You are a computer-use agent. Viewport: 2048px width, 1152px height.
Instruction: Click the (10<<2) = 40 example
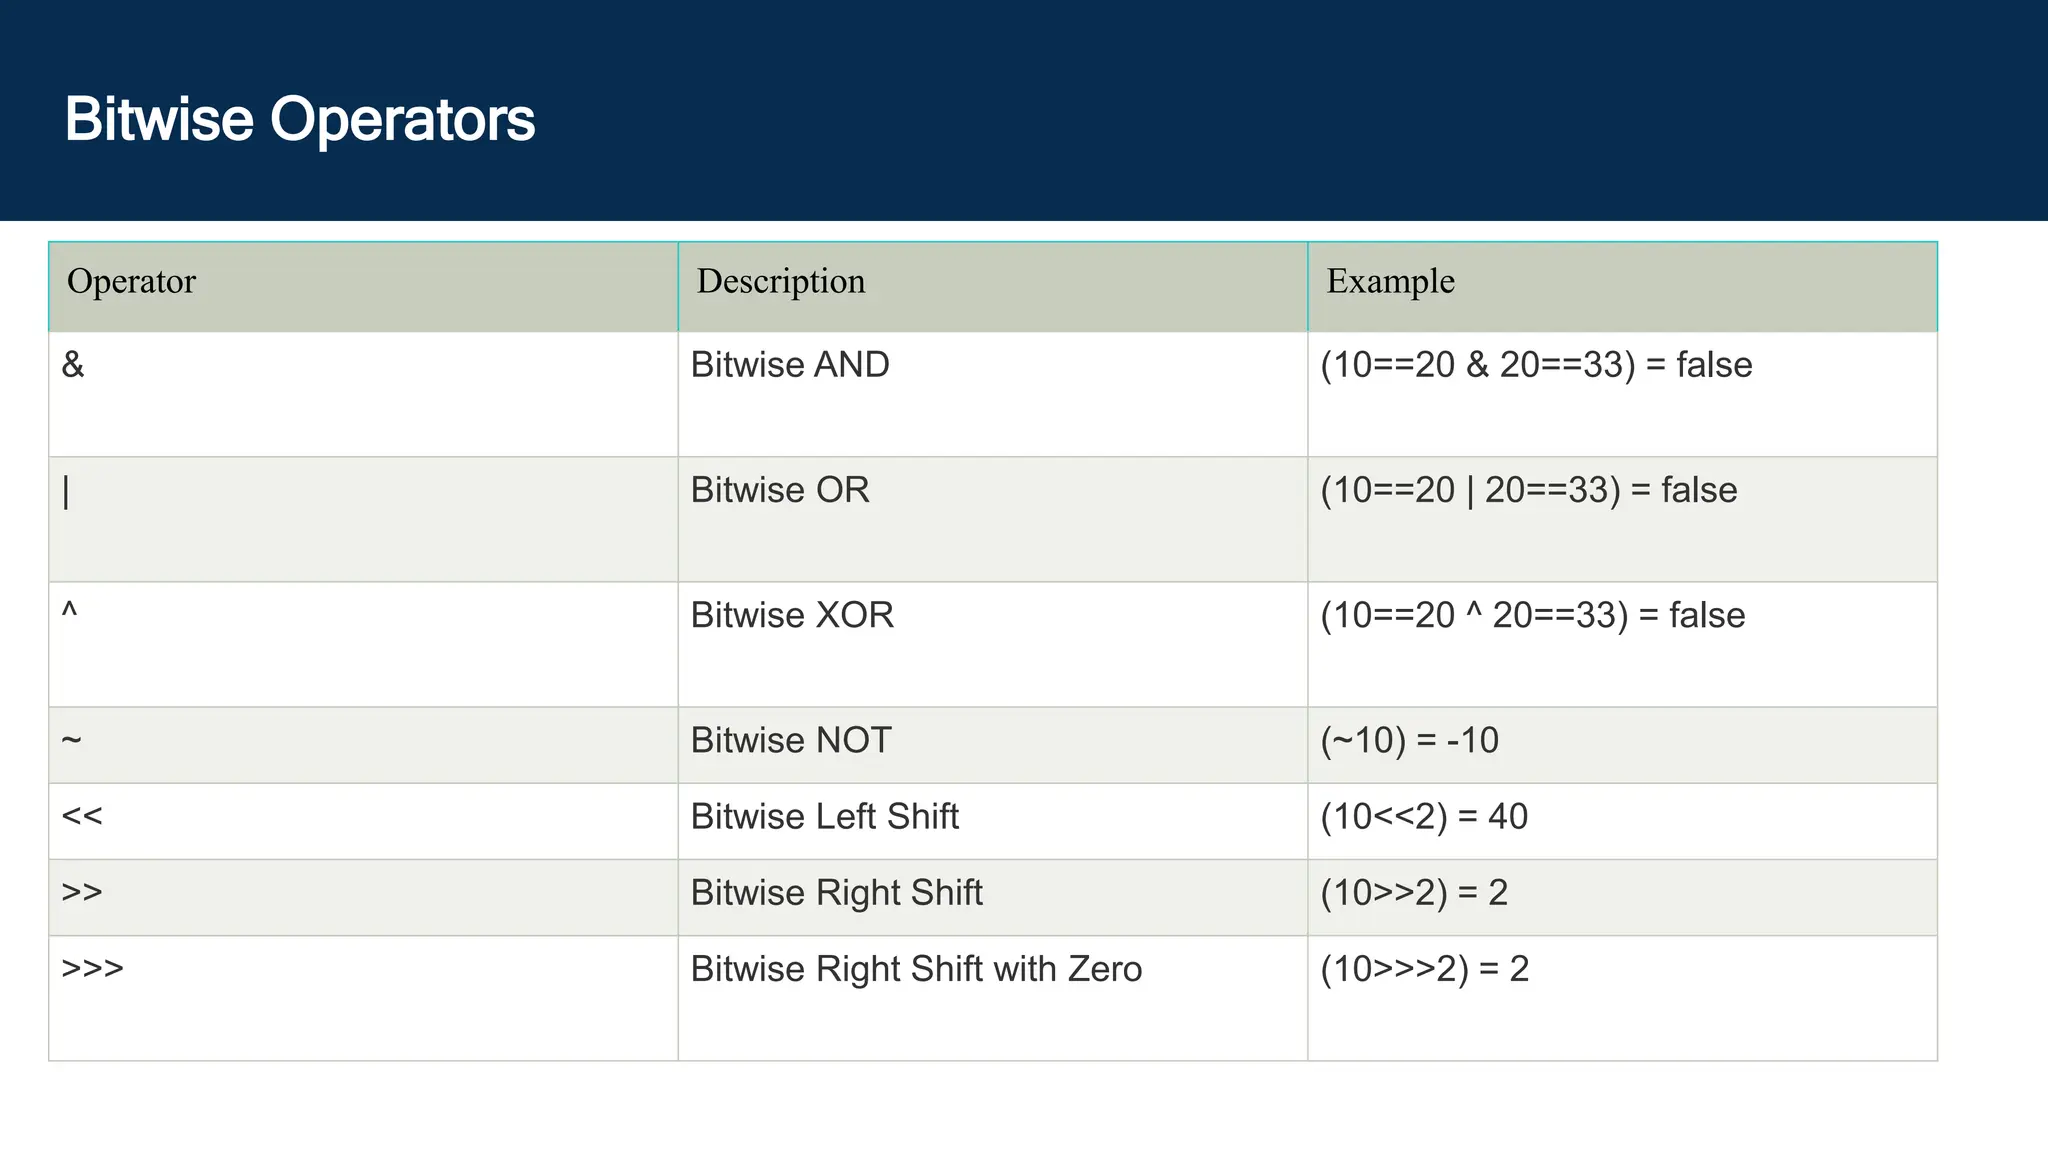tap(1424, 817)
